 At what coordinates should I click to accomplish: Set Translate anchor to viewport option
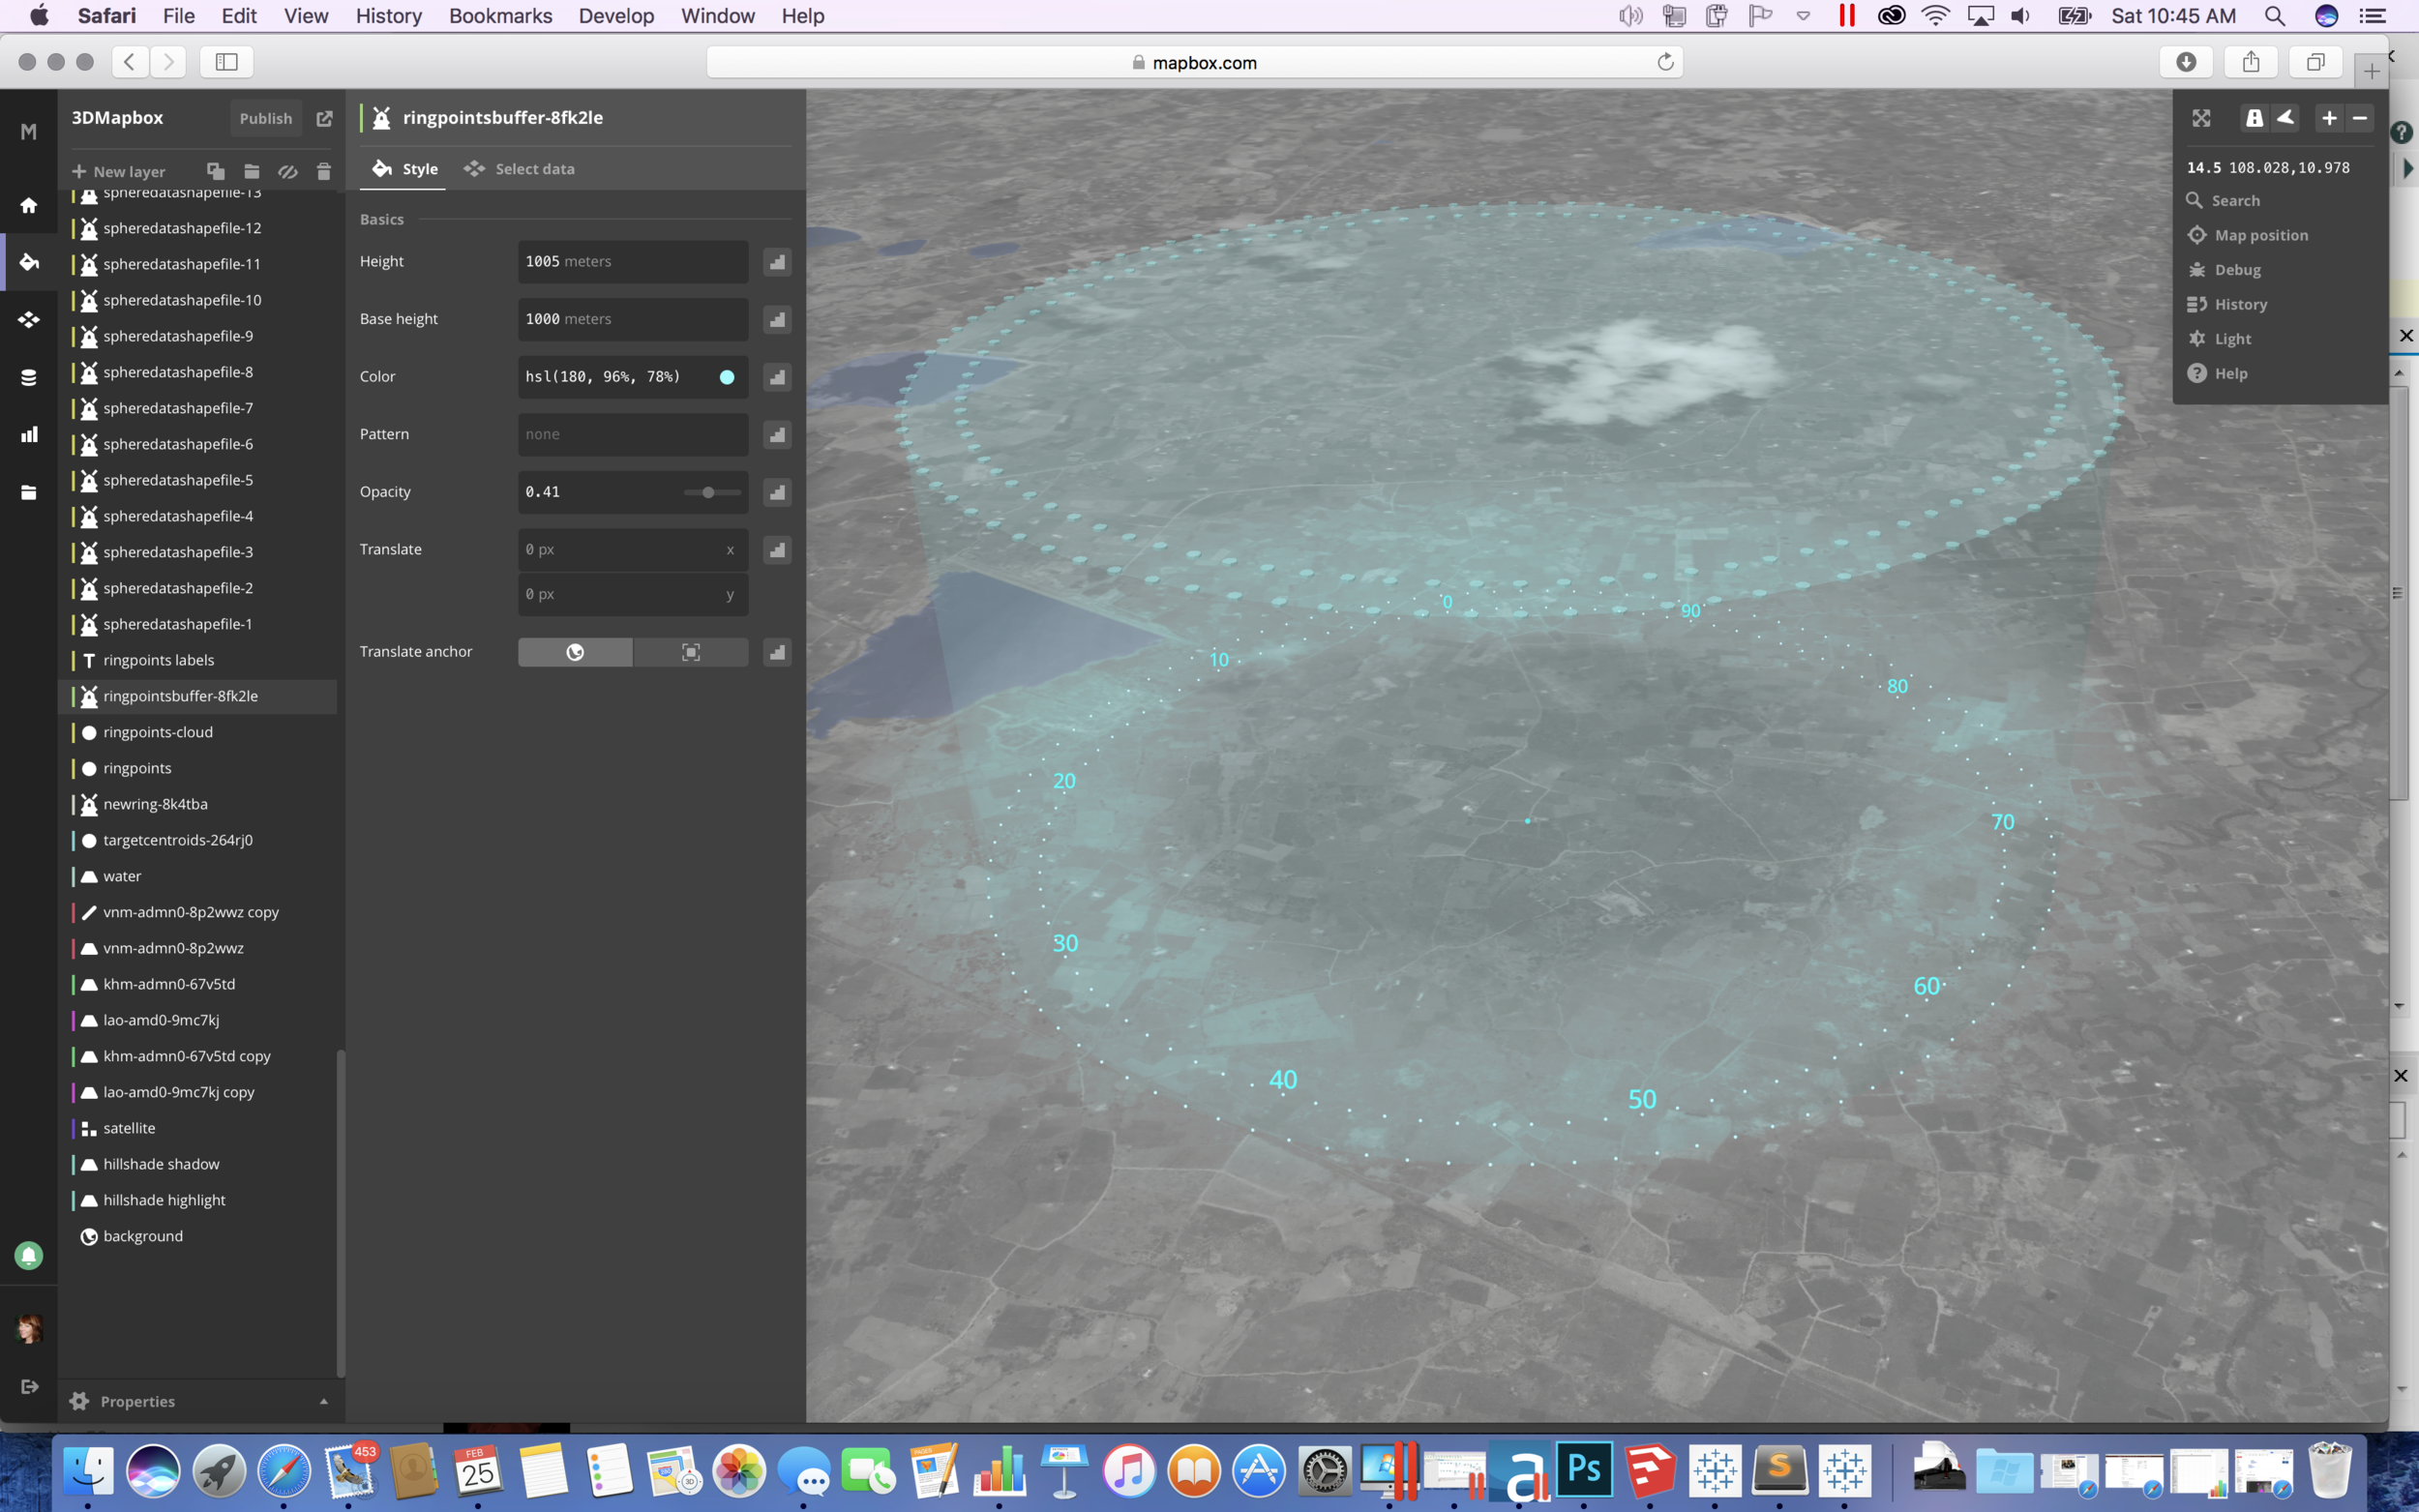click(x=690, y=652)
